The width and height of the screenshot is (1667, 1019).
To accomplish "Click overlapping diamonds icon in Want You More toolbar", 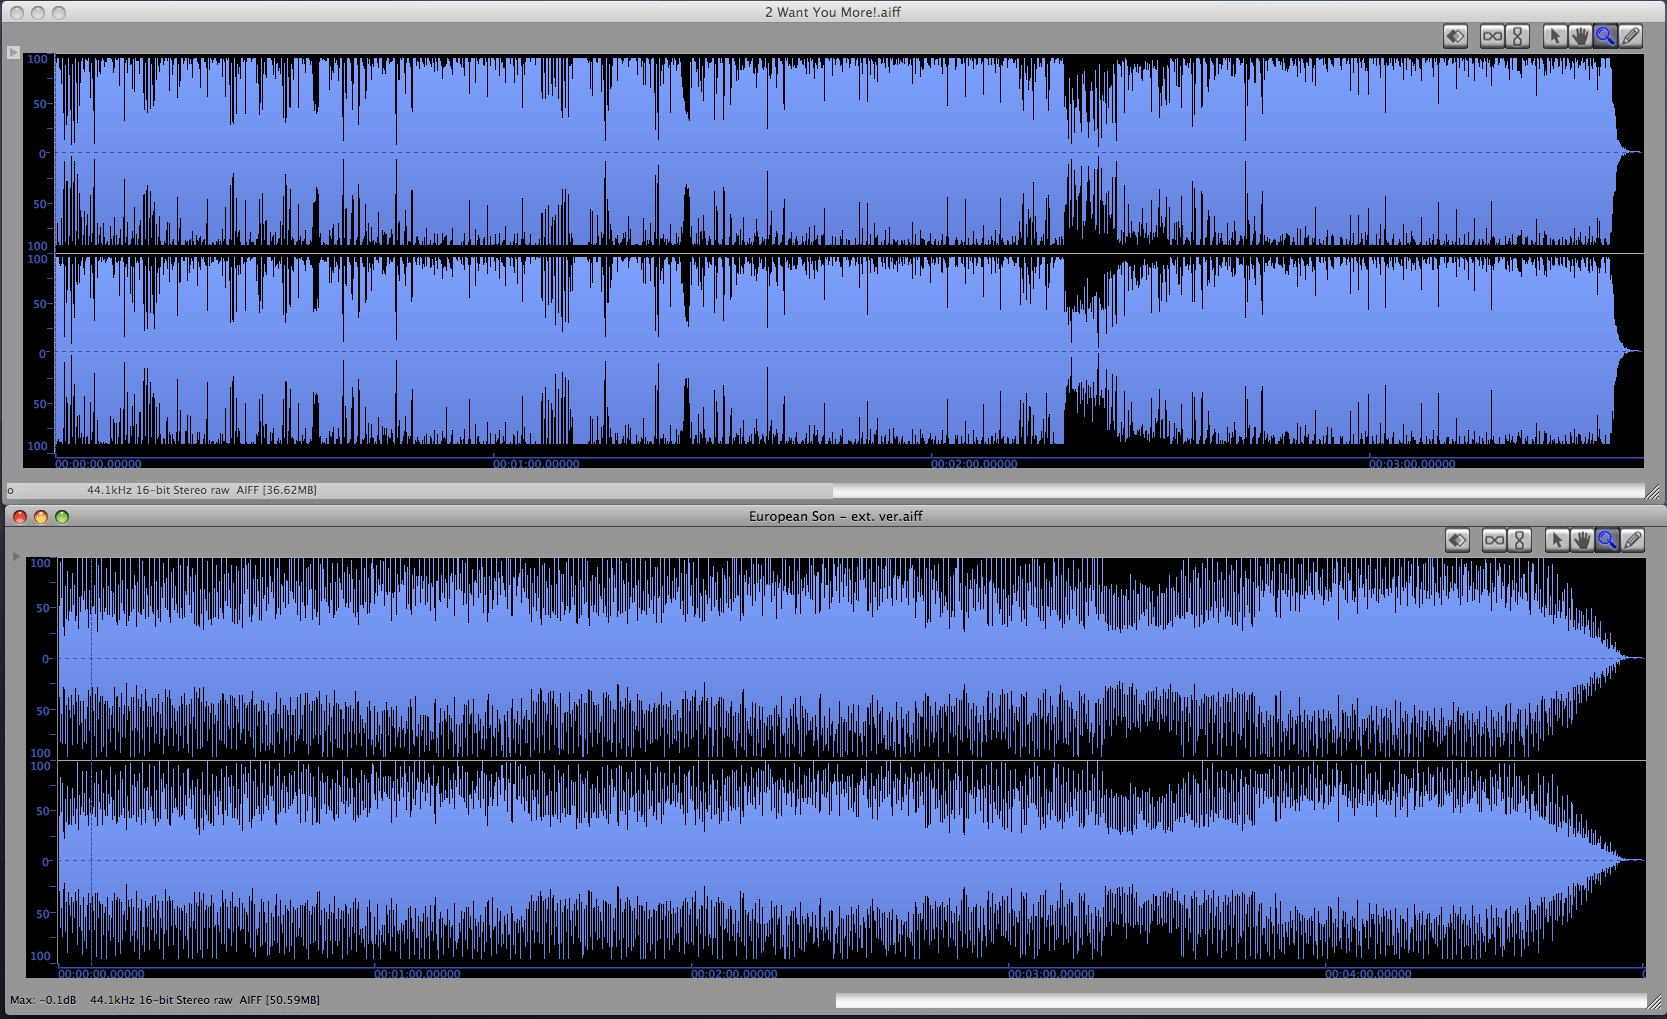I will click(1456, 37).
